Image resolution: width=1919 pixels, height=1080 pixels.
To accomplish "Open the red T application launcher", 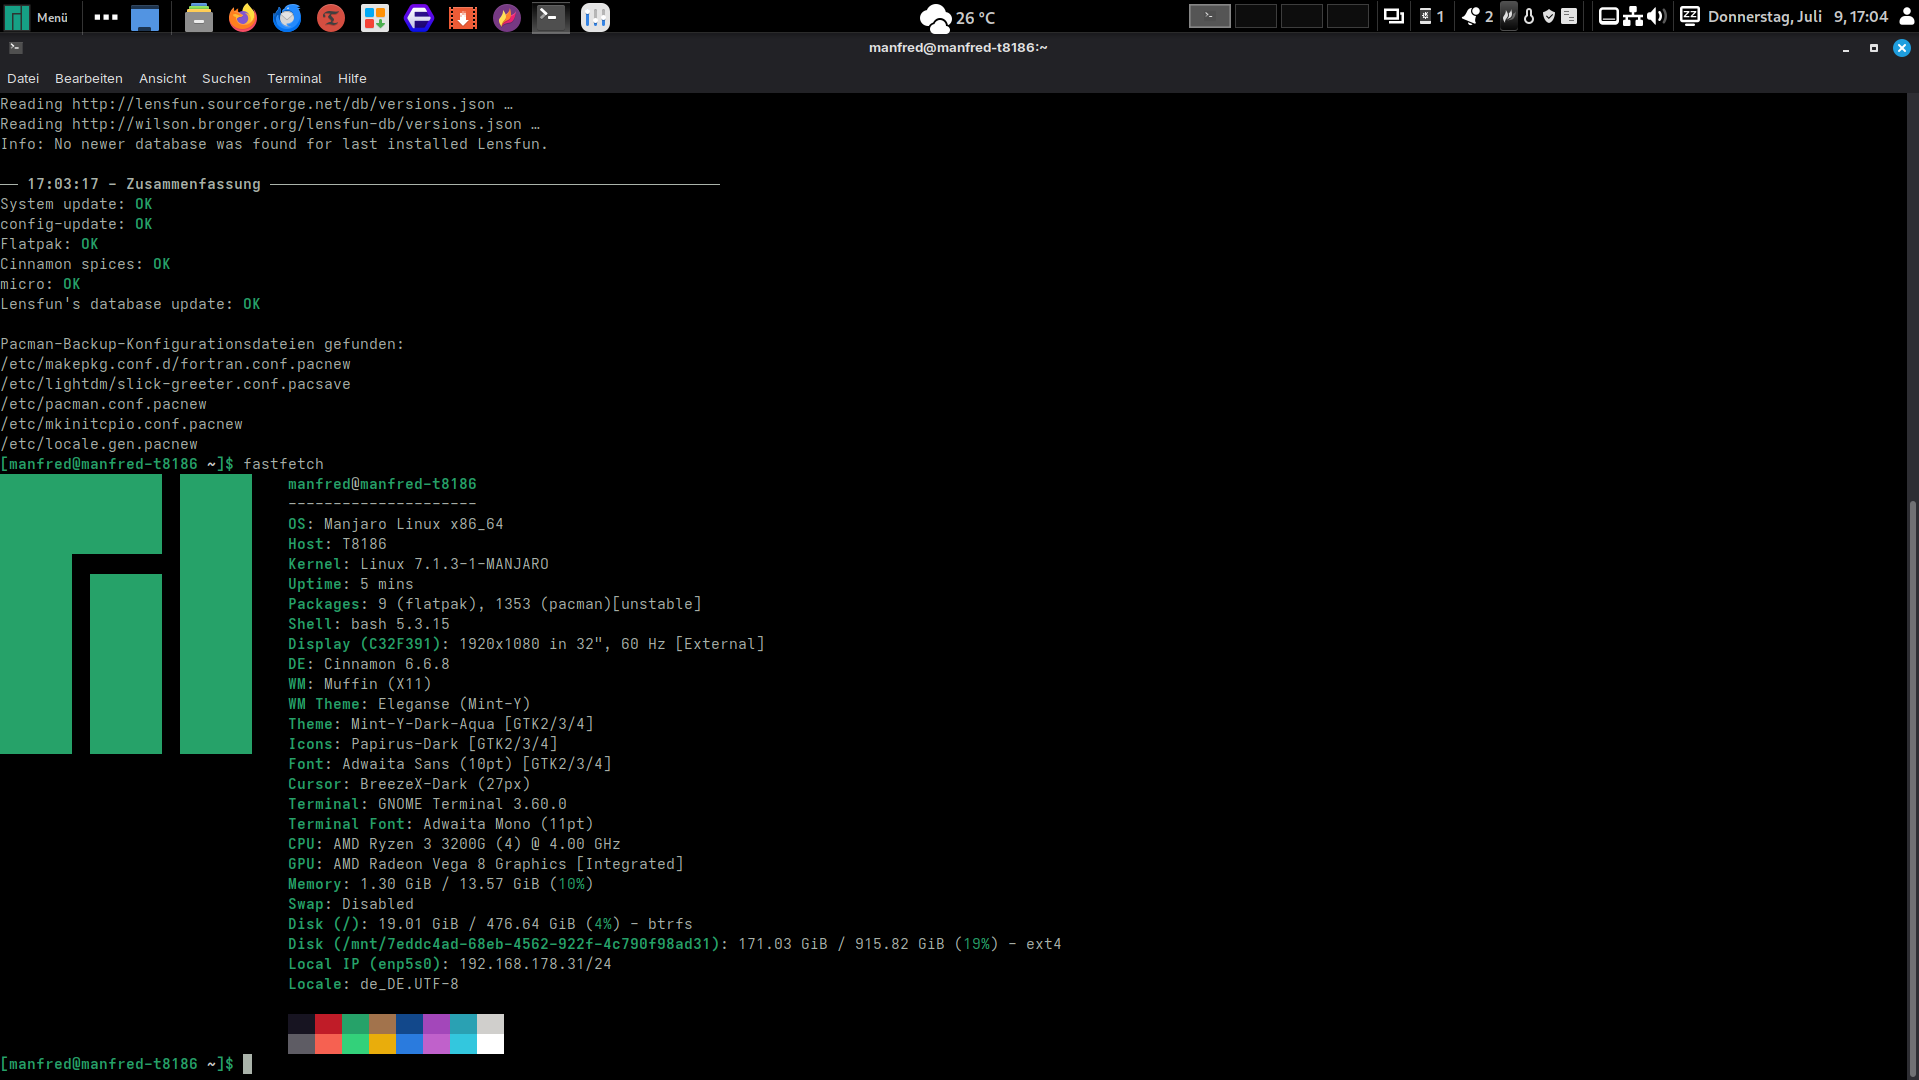I will 331,17.
